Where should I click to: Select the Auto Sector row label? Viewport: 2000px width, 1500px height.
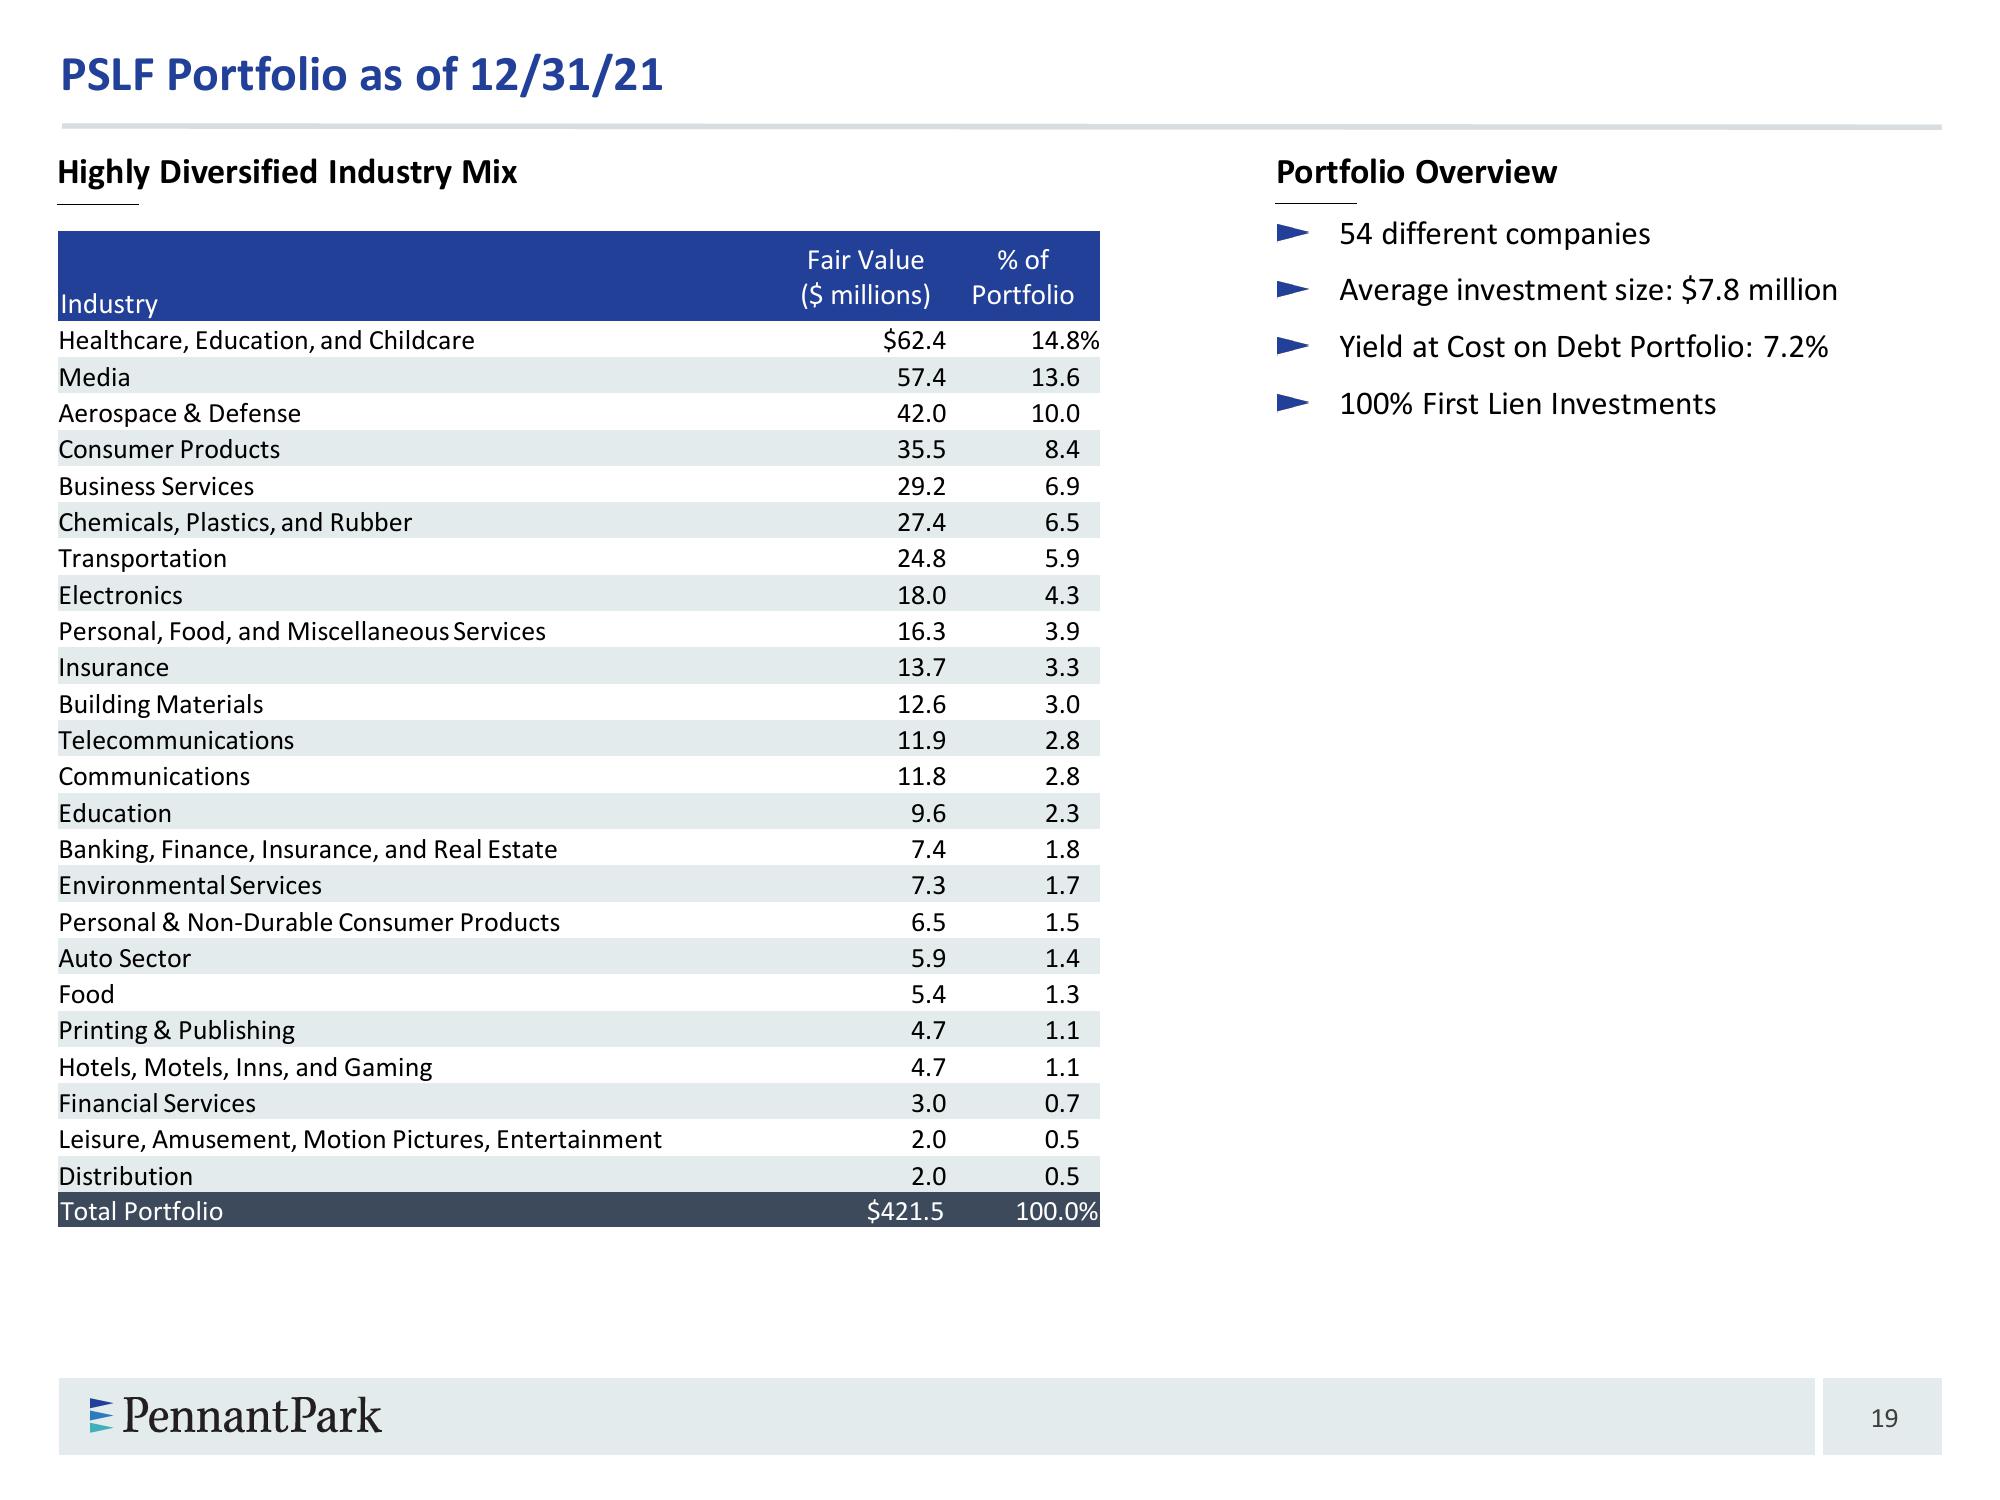124,959
